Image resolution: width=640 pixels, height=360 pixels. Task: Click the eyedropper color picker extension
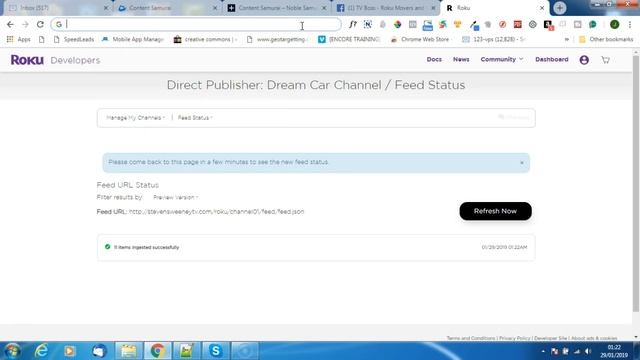(473, 25)
